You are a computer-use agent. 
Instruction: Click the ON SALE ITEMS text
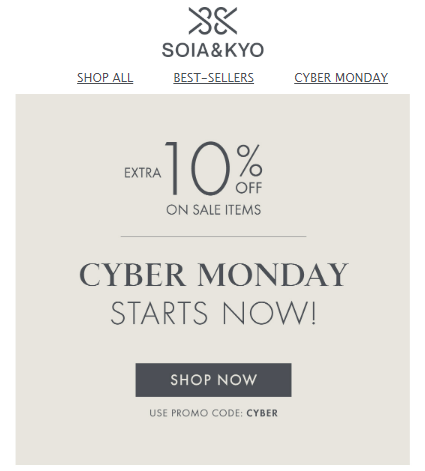pyautogui.click(x=213, y=210)
